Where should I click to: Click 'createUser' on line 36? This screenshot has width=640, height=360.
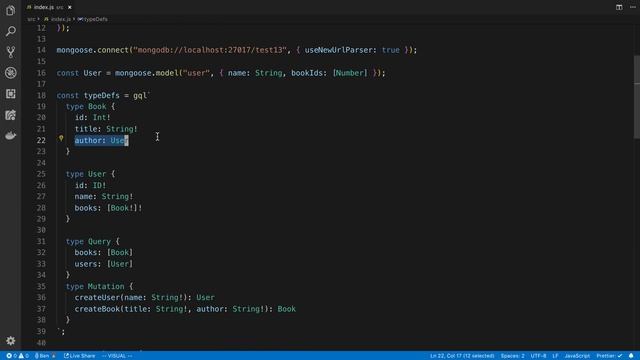coord(97,298)
